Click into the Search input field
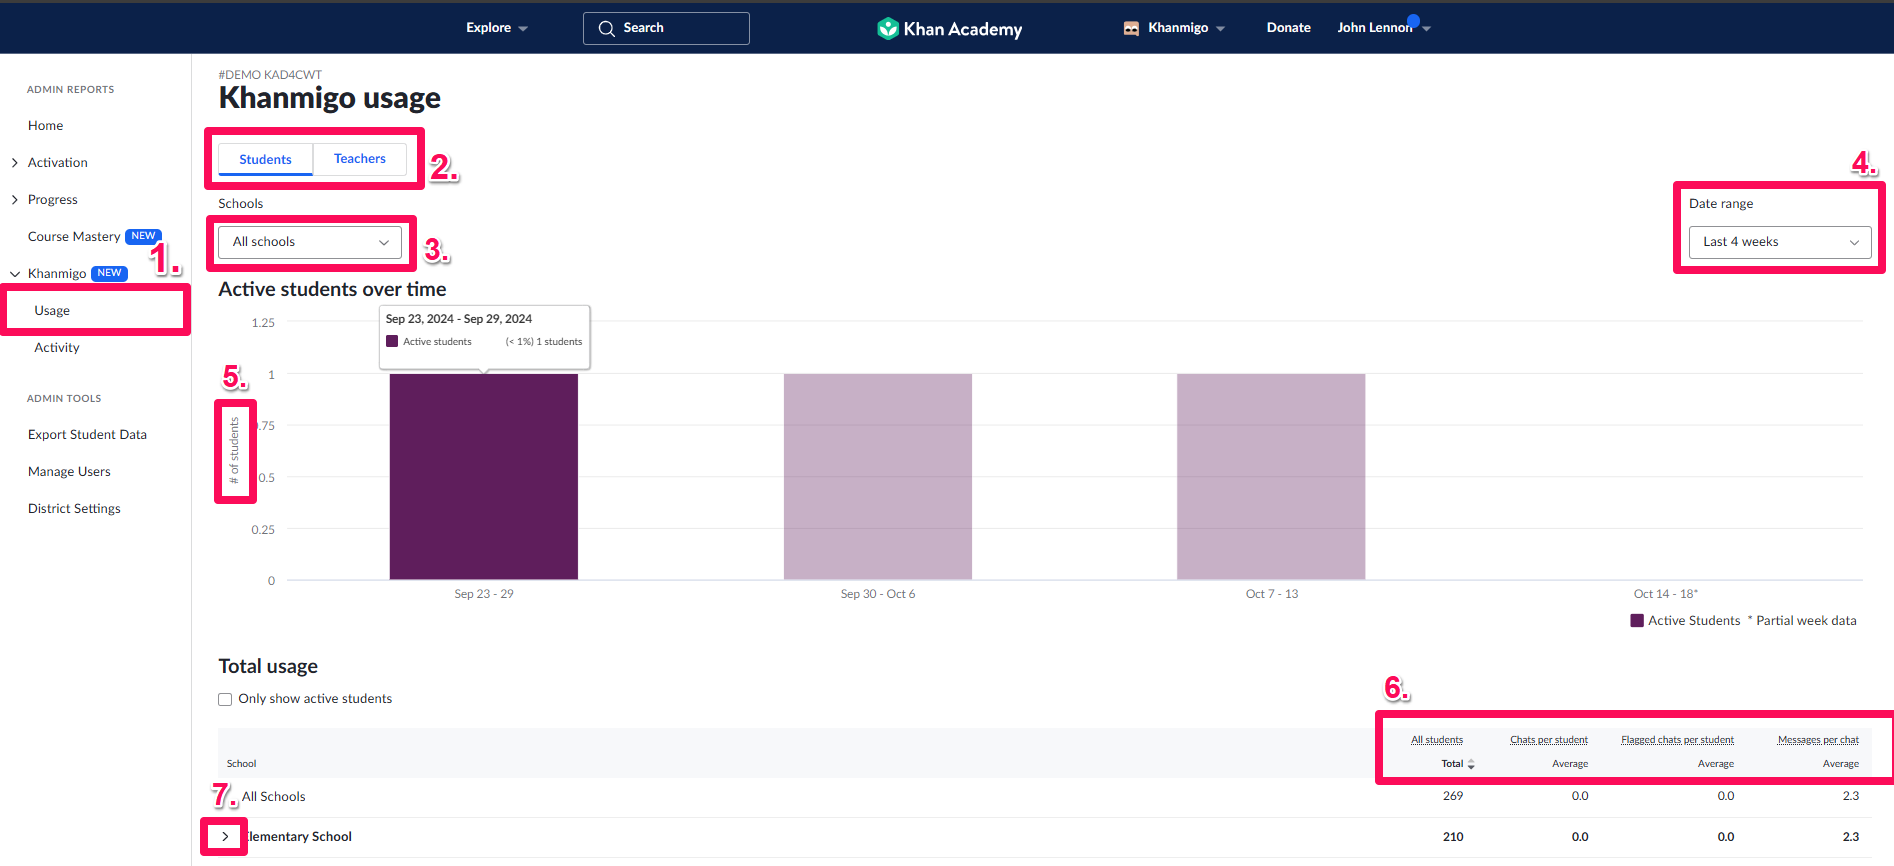The image size is (1894, 866). pyautogui.click(x=666, y=28)
